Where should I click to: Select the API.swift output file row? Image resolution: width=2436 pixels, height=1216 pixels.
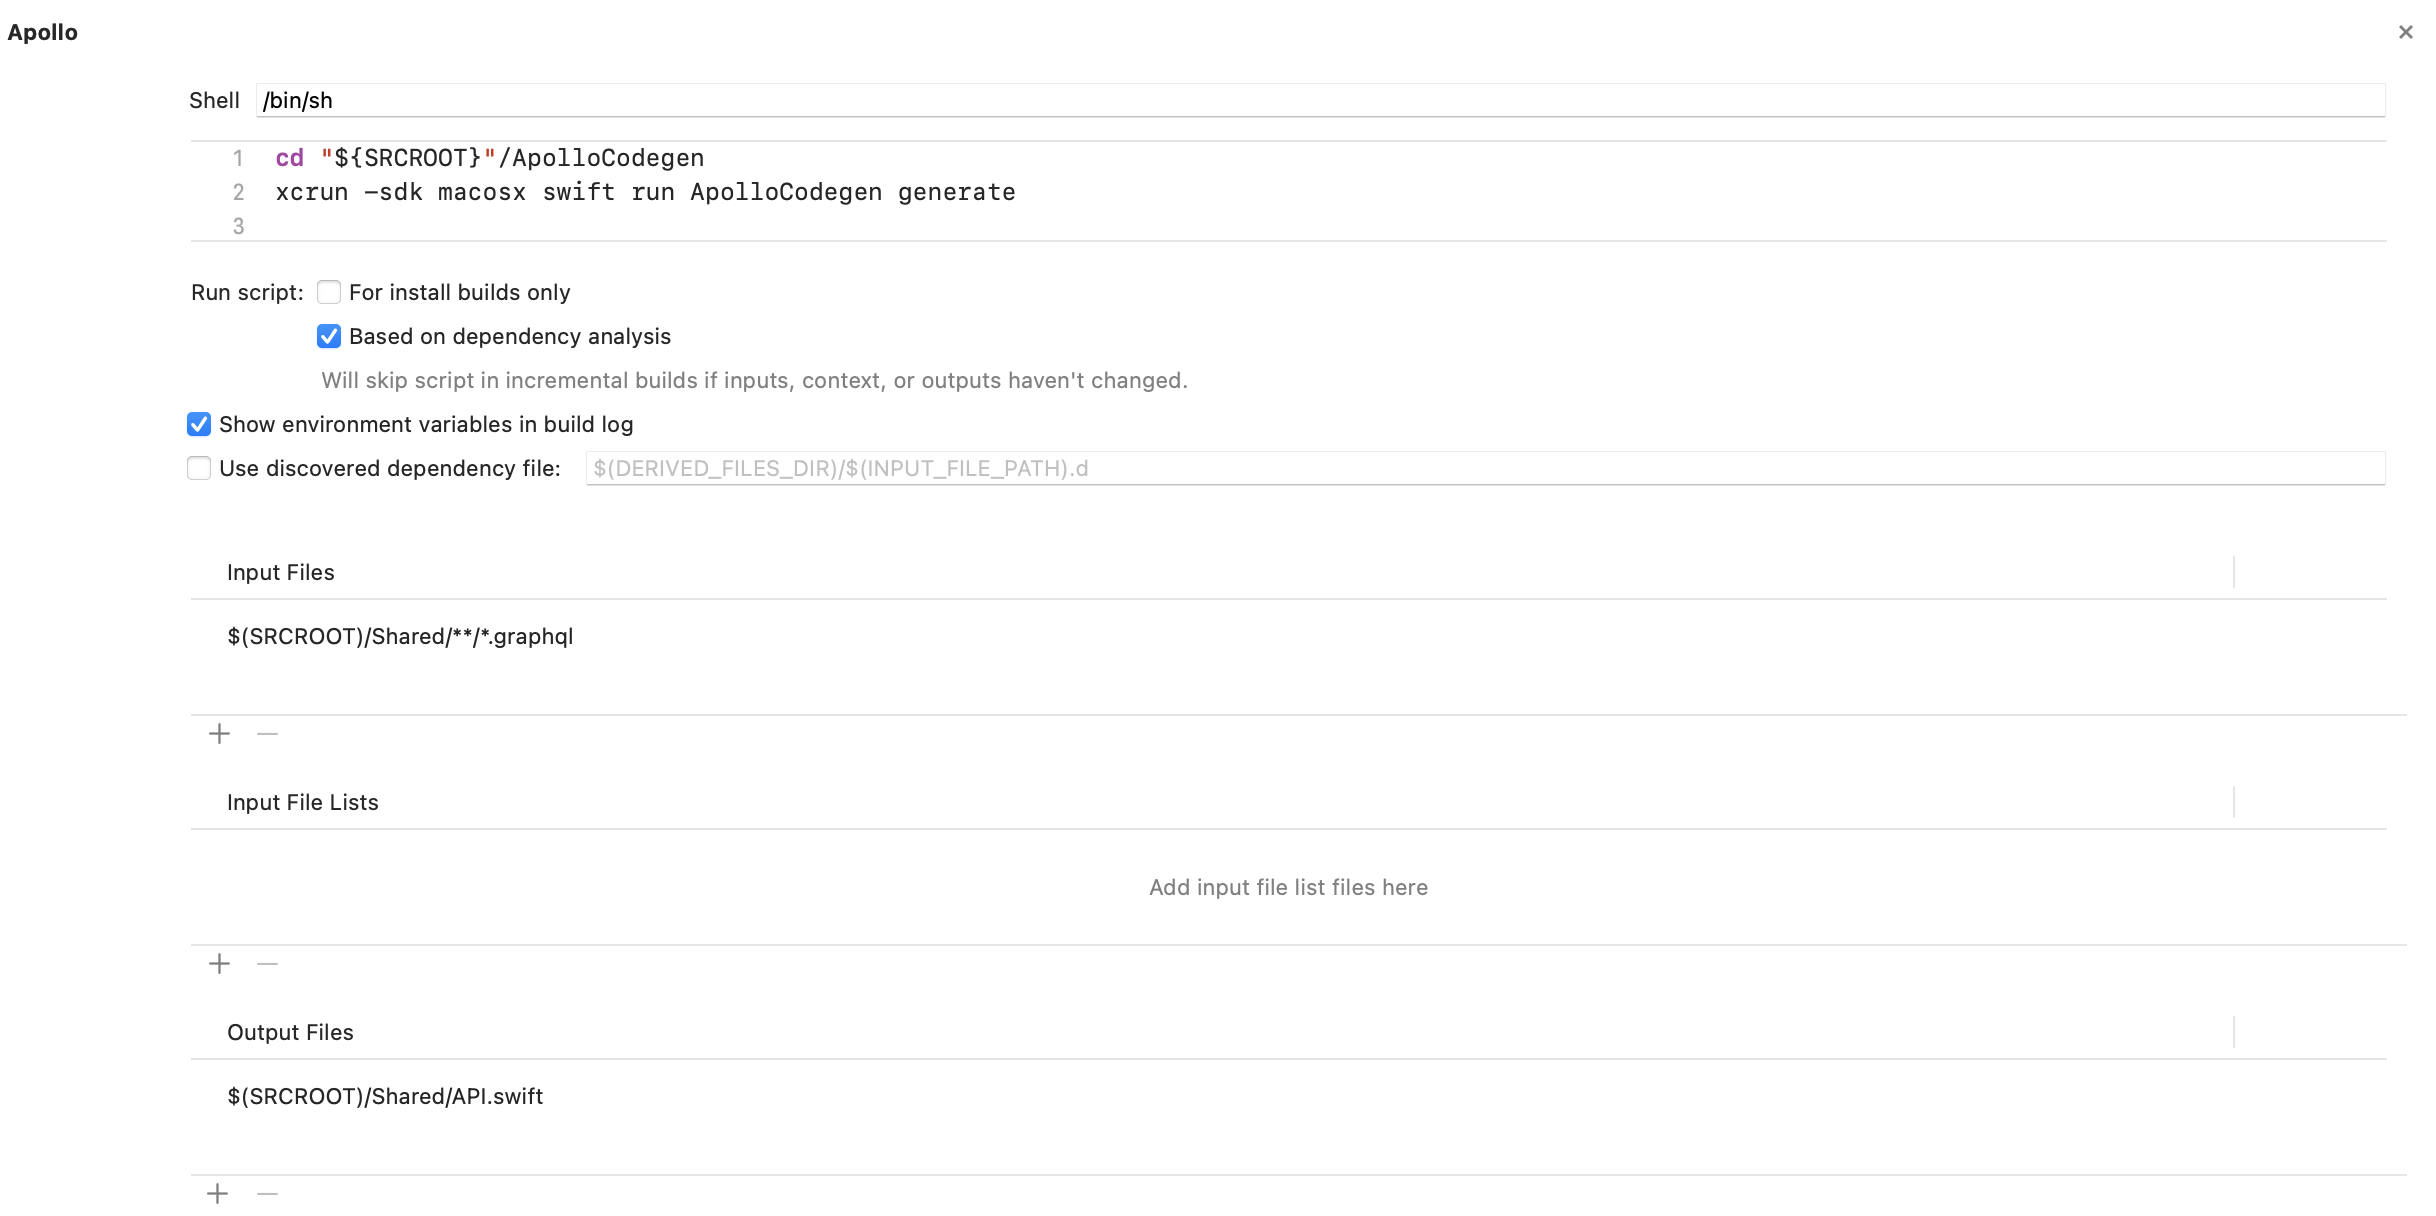coord(1288,1097)
